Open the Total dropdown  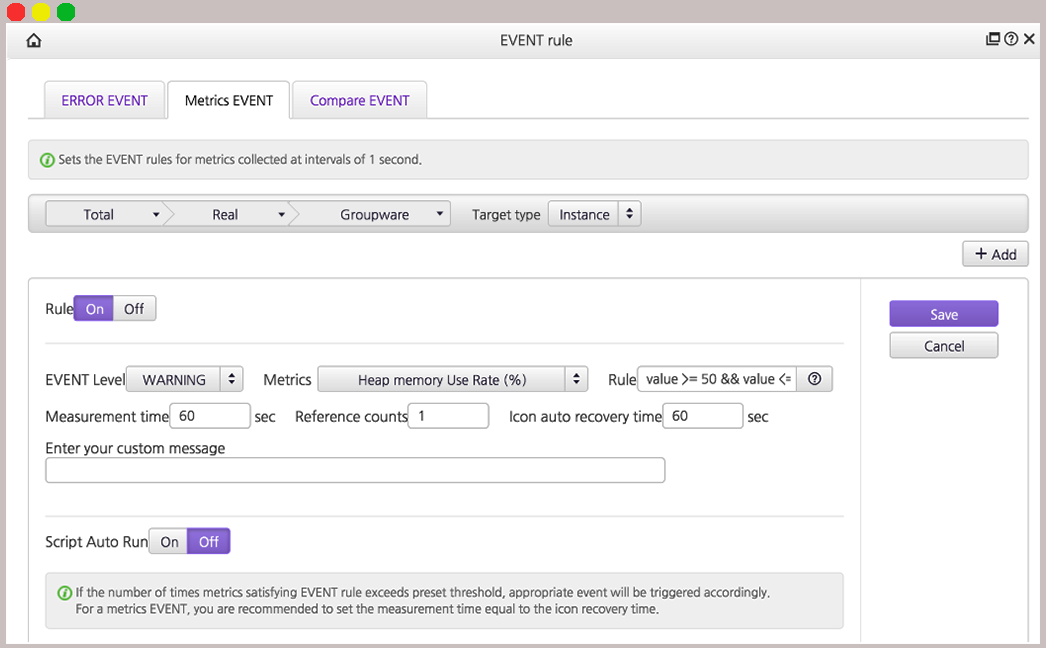tap(105, 215)
